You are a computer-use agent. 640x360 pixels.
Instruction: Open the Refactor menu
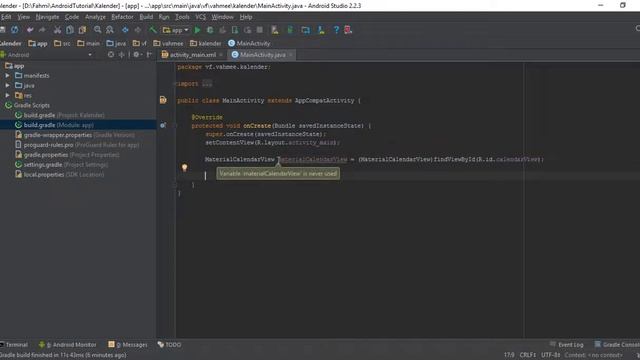pos(122,17)
